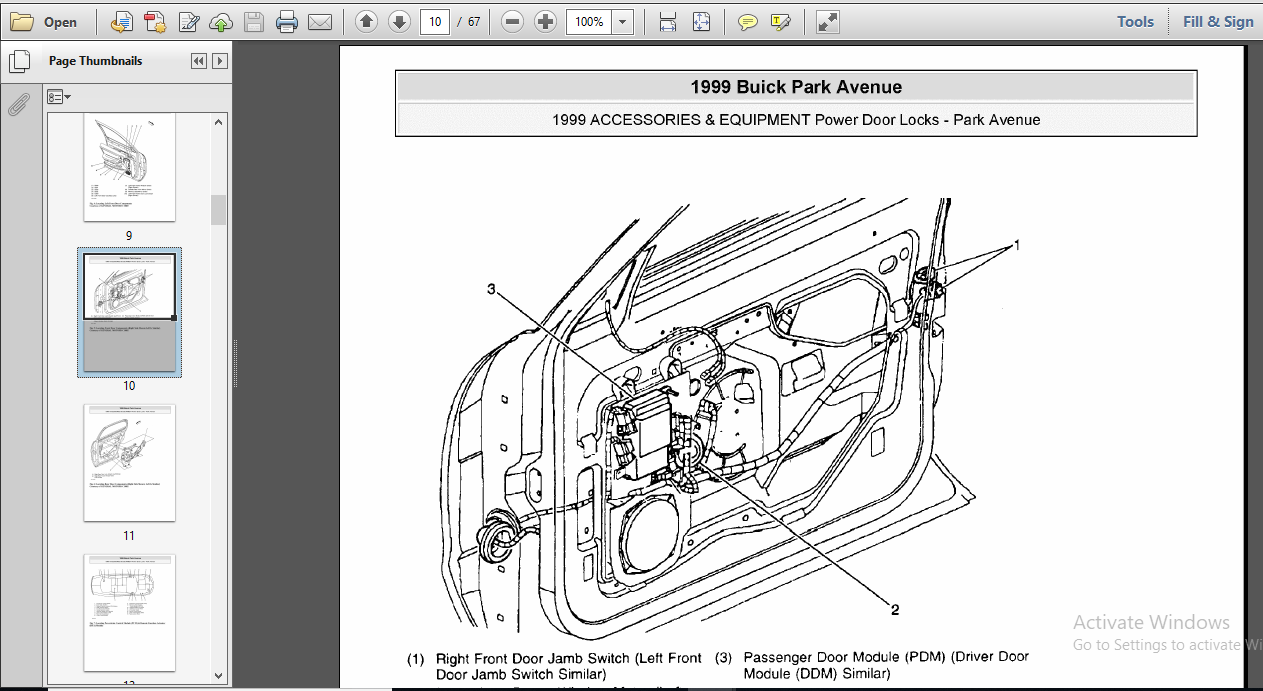The image size is (1263, 691).
Task: Open the Fill & Sign pane
Action: [x=1218, y=22]
